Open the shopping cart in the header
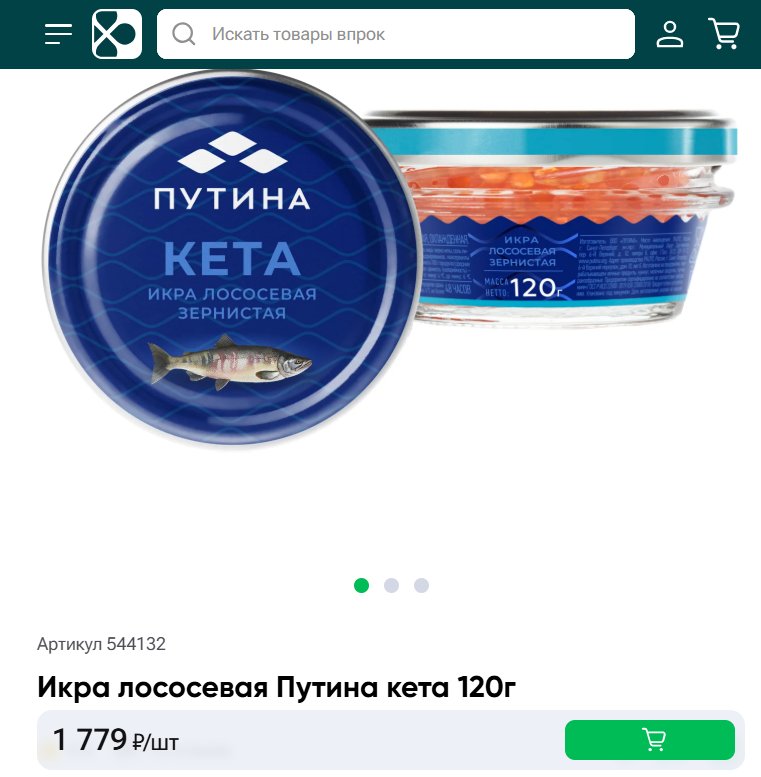 724,34
